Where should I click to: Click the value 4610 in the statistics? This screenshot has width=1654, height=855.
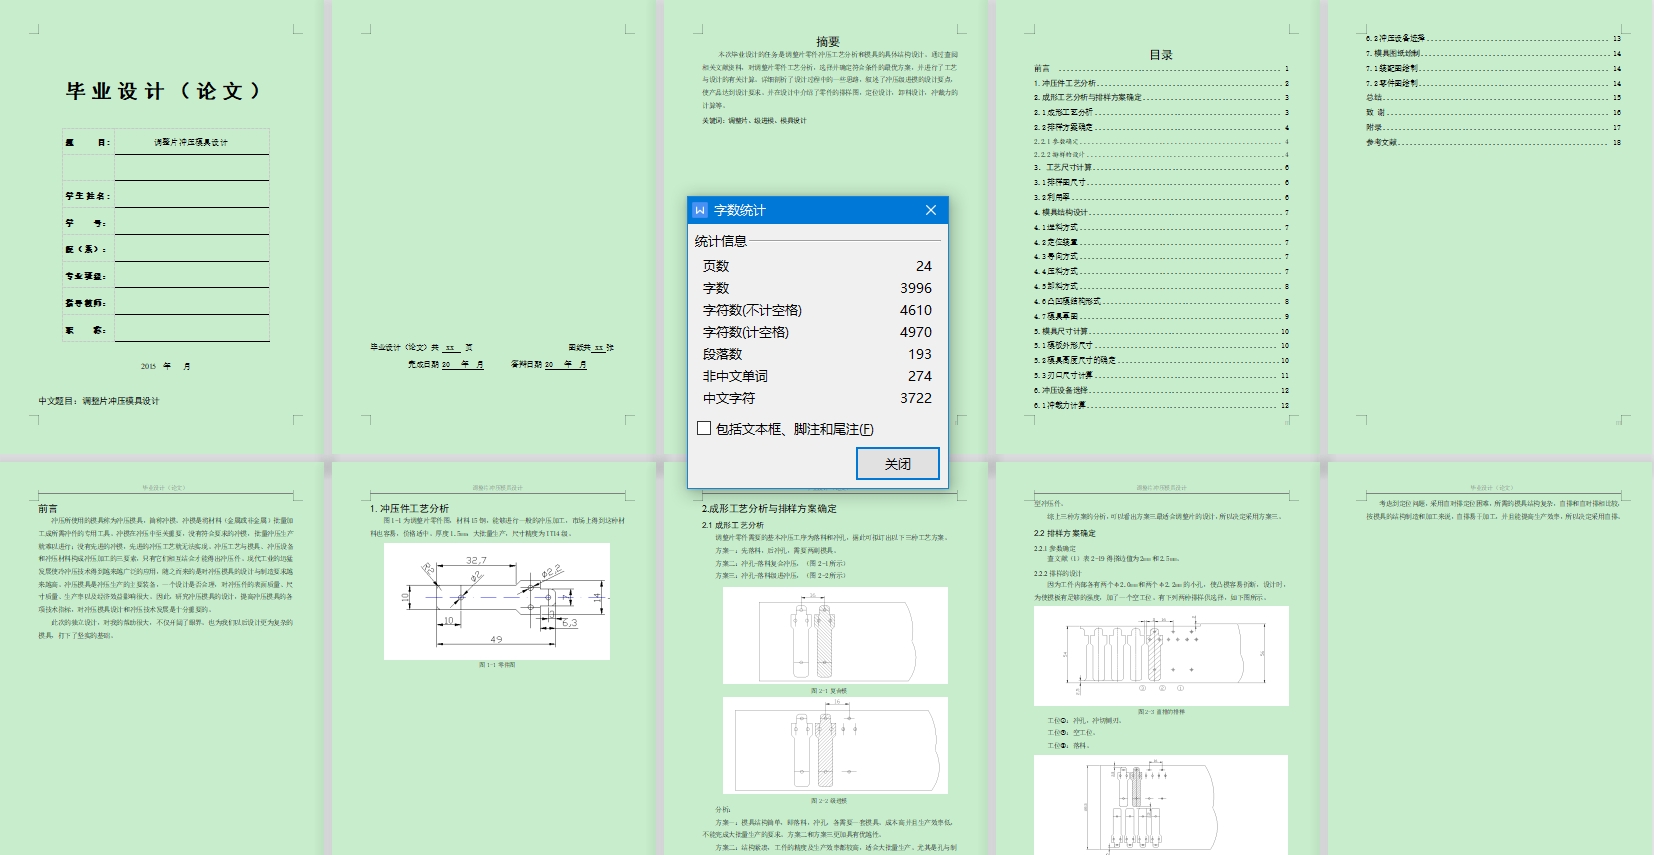tap(916, 310)
